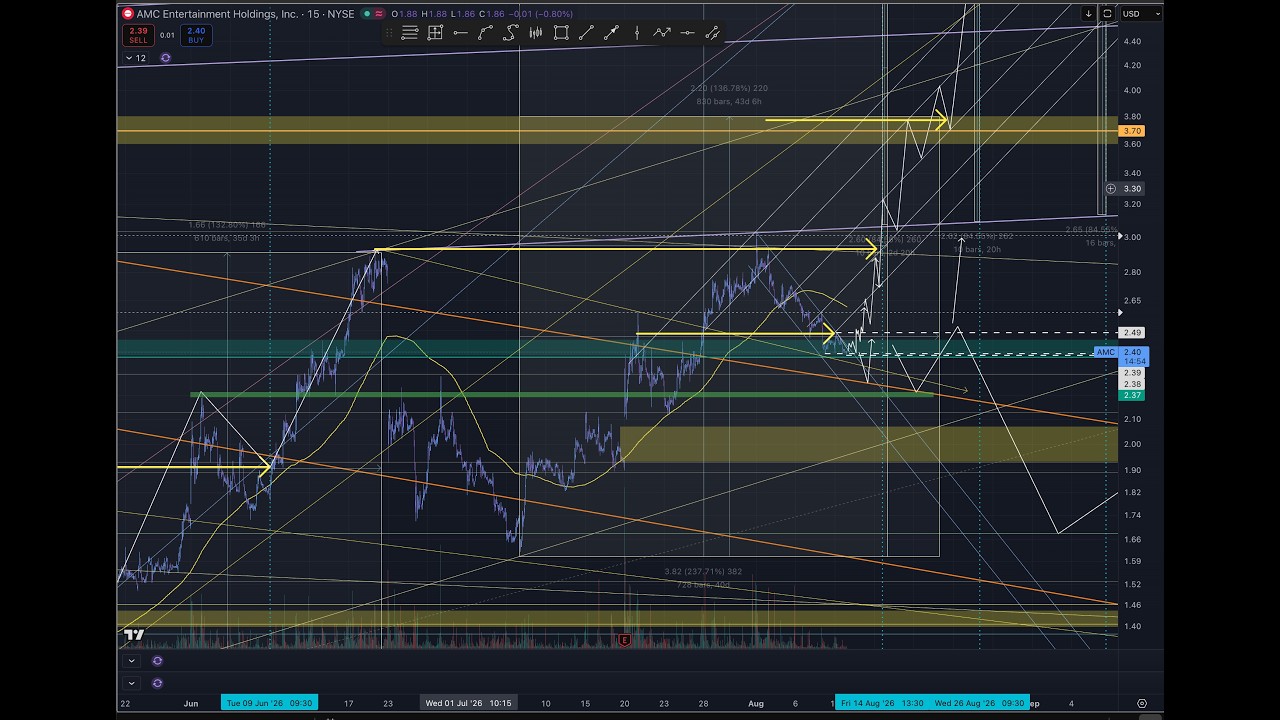Select the vertical line tool
Screen dimensions: 1280x720
[x=637, y=33]
